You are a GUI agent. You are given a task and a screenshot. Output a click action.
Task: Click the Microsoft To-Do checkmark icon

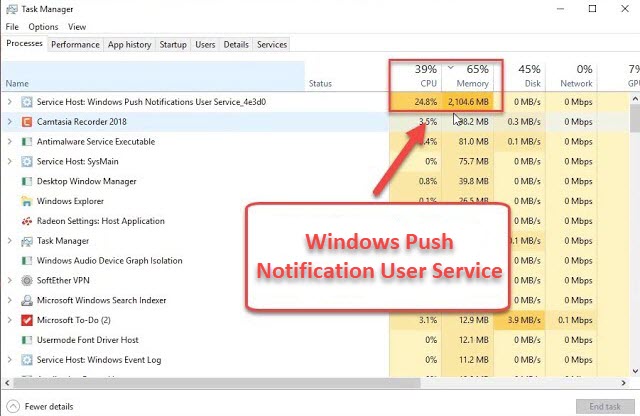[x=27, y=320]
